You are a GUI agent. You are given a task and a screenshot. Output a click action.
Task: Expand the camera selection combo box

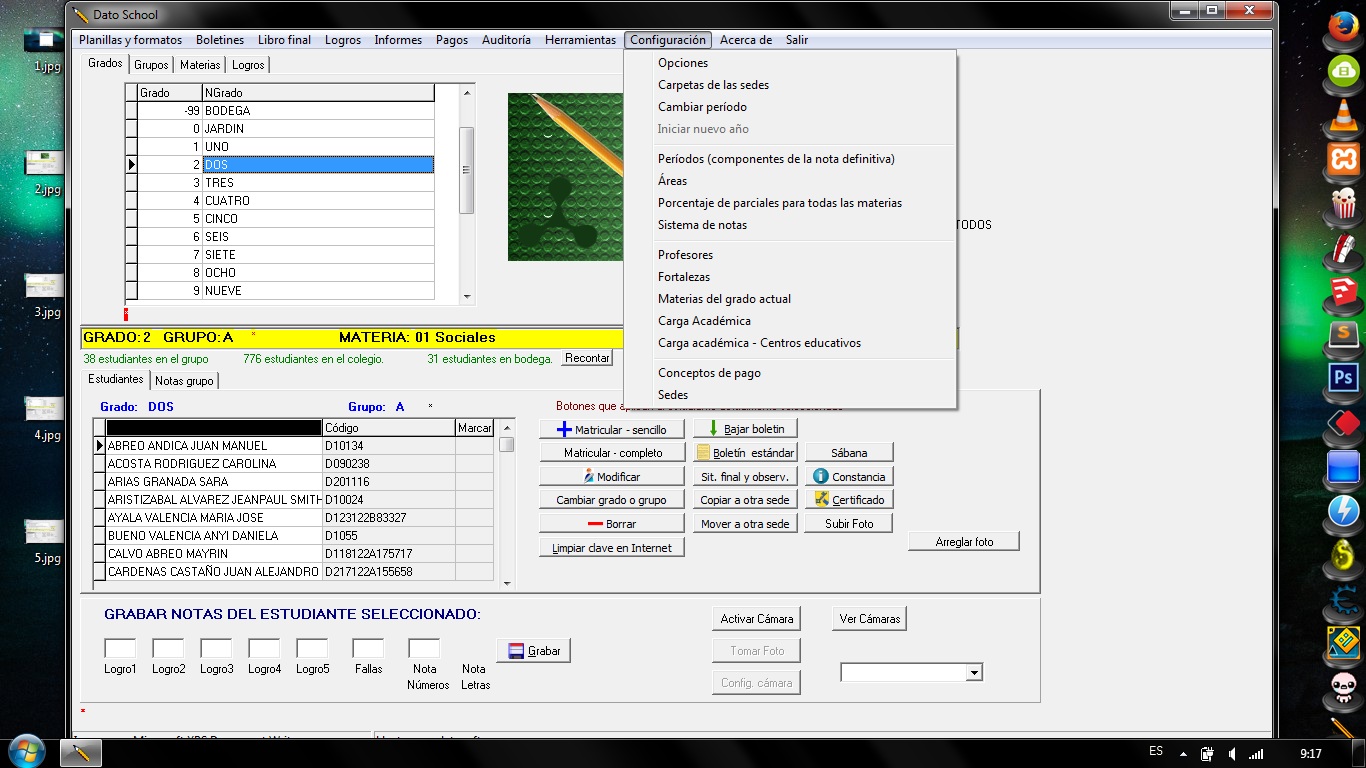tap(973, 674)
